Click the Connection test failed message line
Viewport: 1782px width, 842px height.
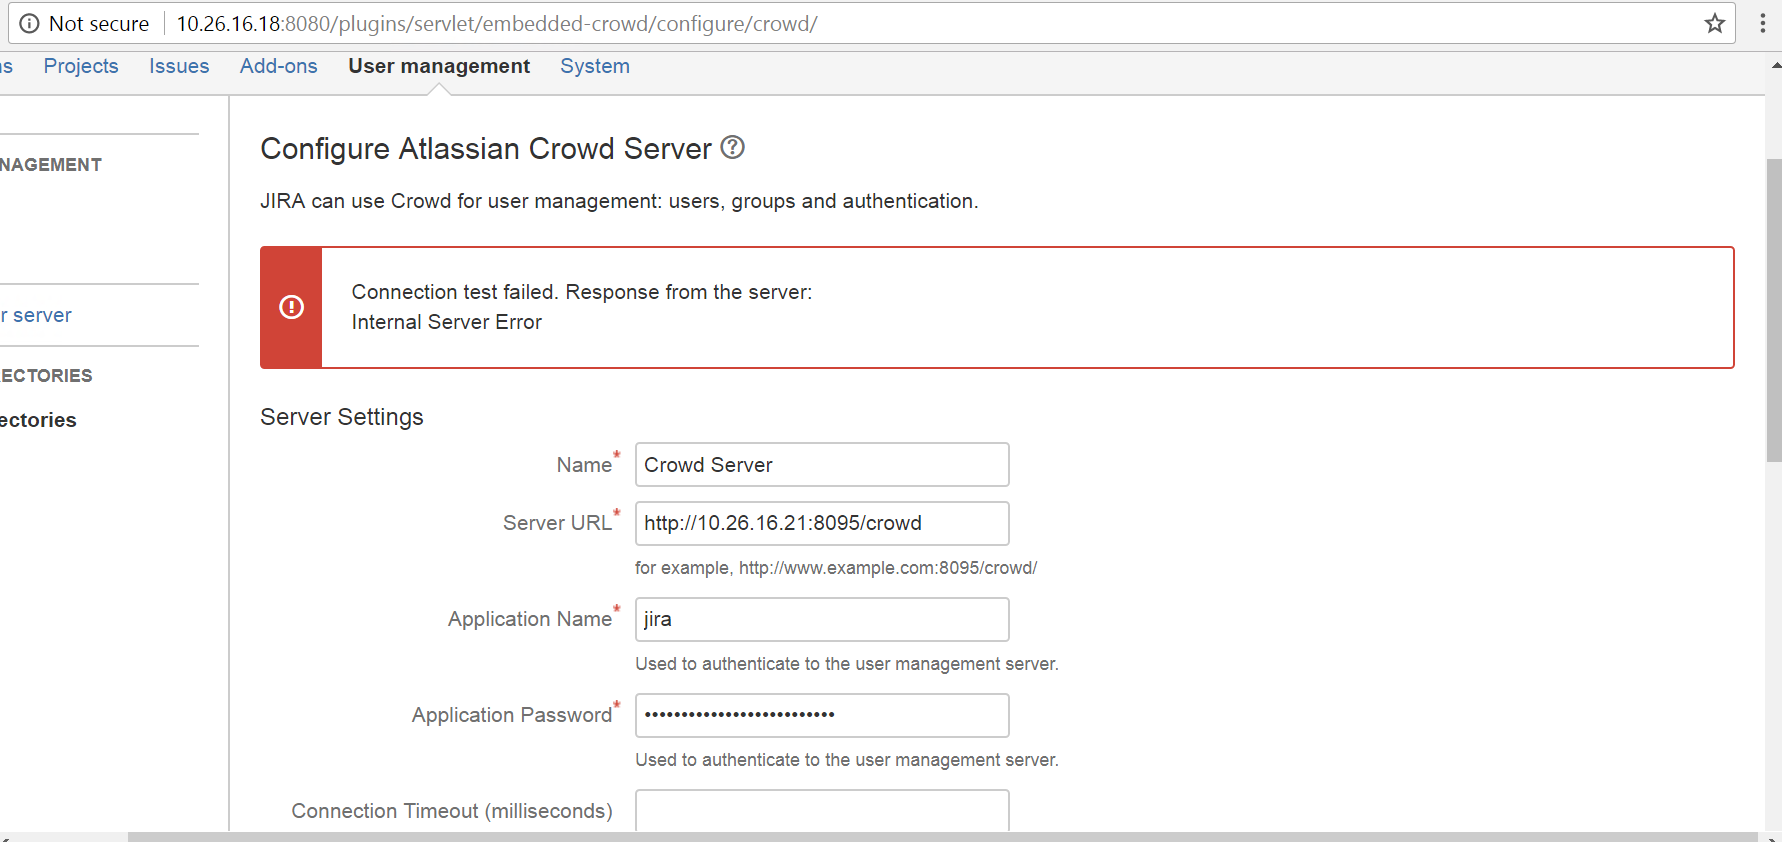pos(582,292)
